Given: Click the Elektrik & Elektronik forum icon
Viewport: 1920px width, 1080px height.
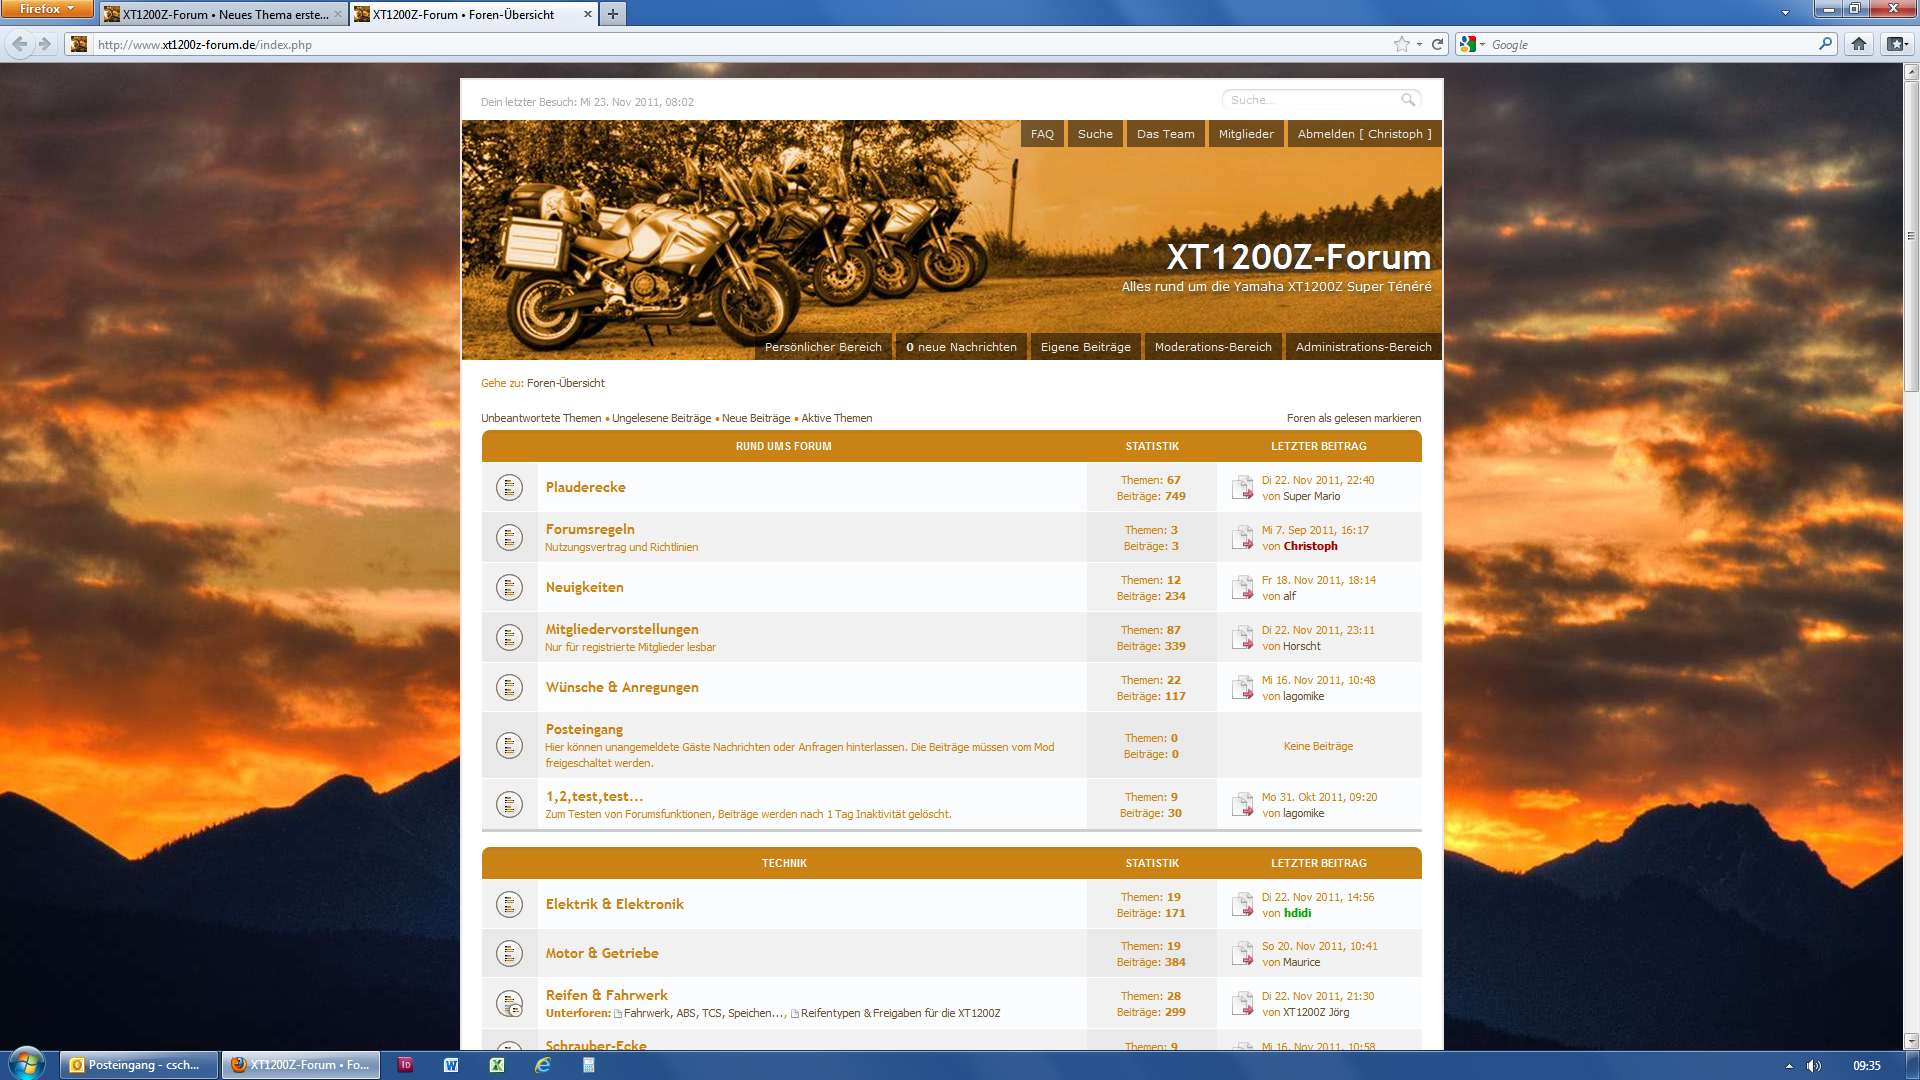Looking at the screenshot, I should tap(509, 904).
